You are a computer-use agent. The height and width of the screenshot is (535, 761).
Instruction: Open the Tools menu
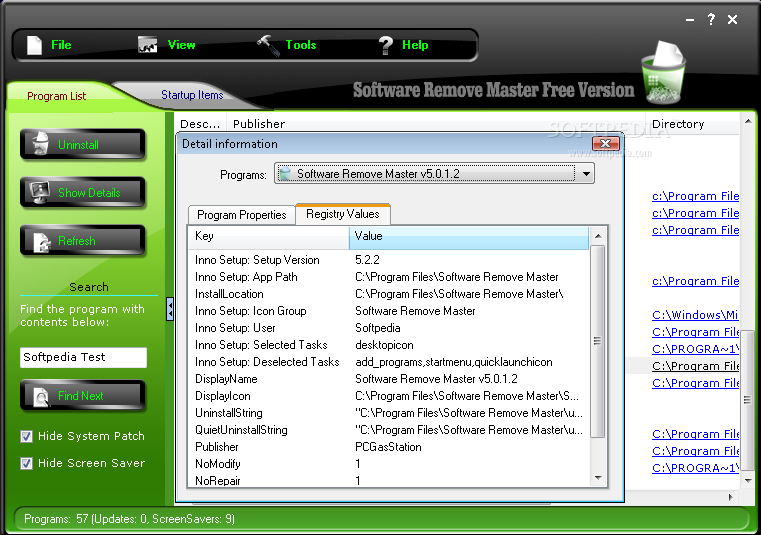(301, 45)
